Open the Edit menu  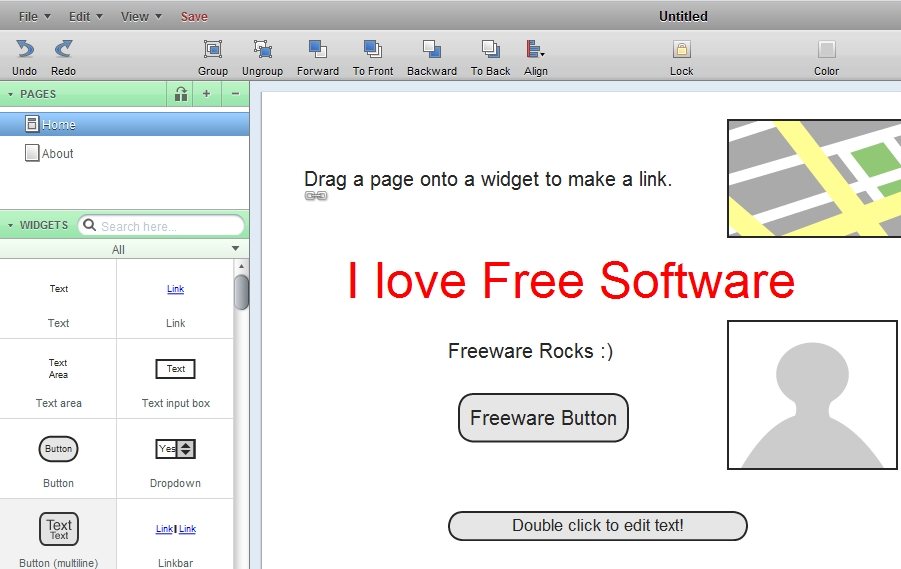(x=85, y=16)
